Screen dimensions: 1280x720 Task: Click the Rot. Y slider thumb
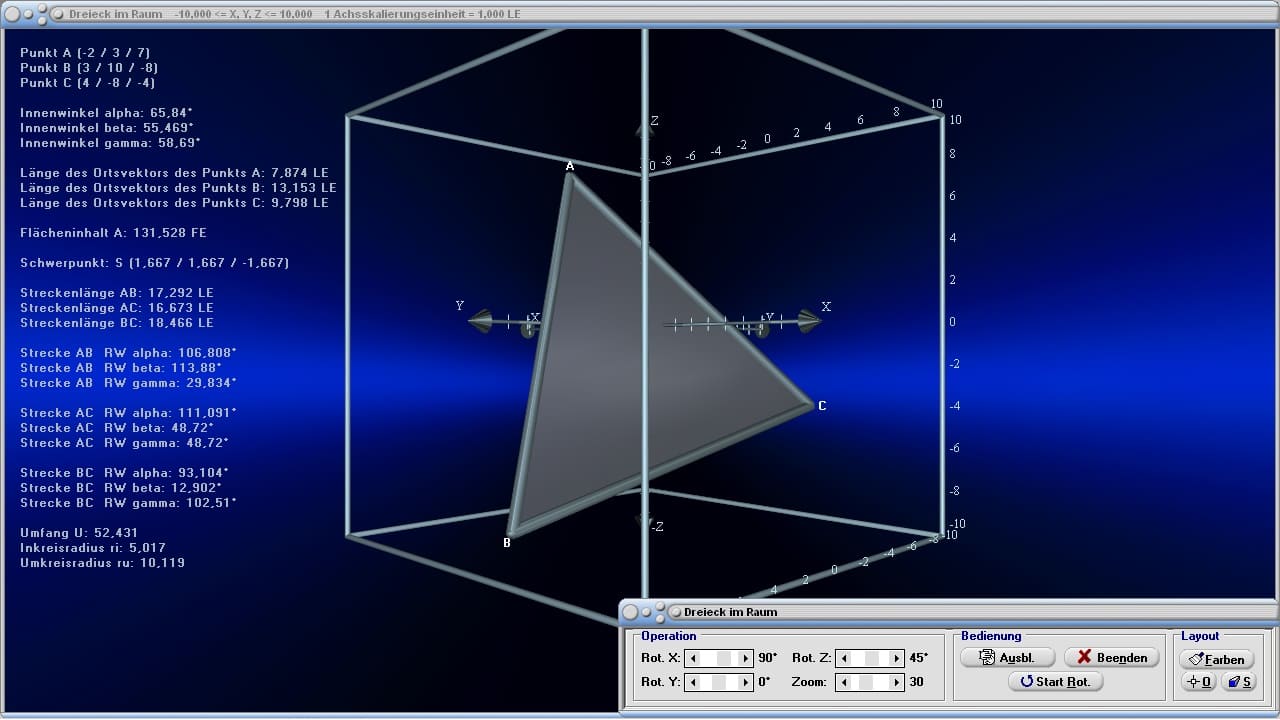tap(718, 682)
